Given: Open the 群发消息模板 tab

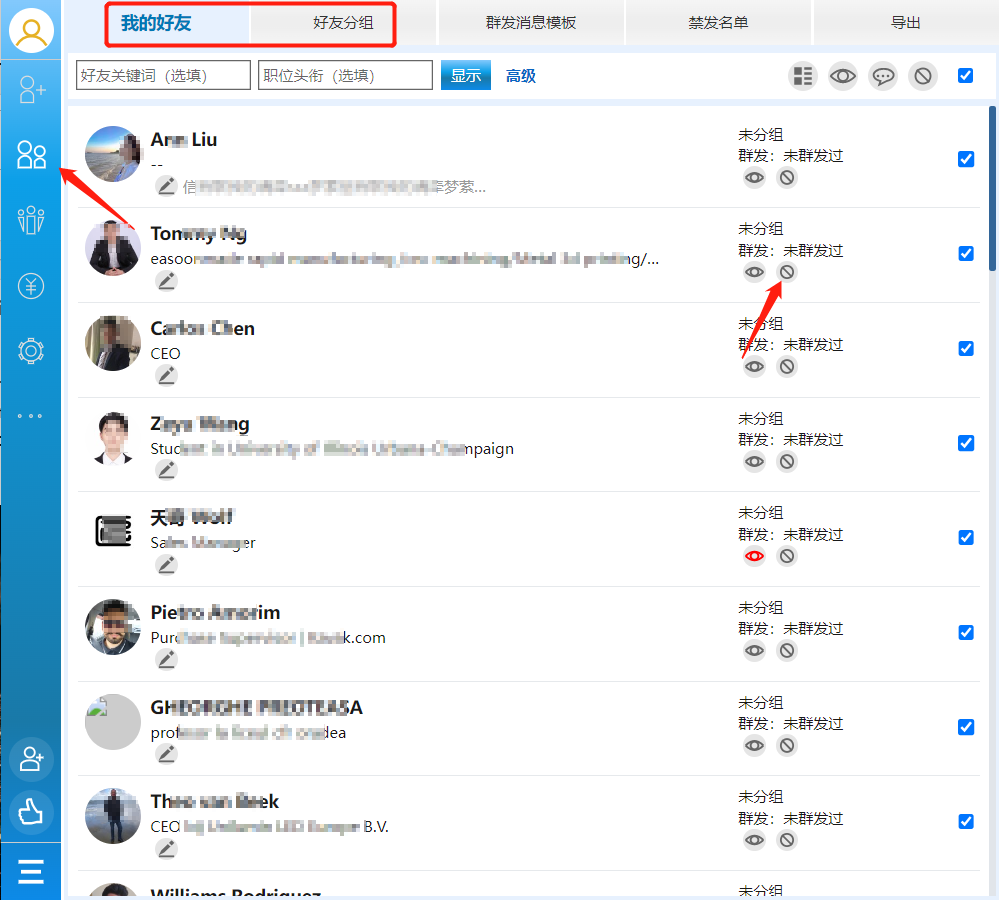Looking at the screenshot, I should 531,23.
